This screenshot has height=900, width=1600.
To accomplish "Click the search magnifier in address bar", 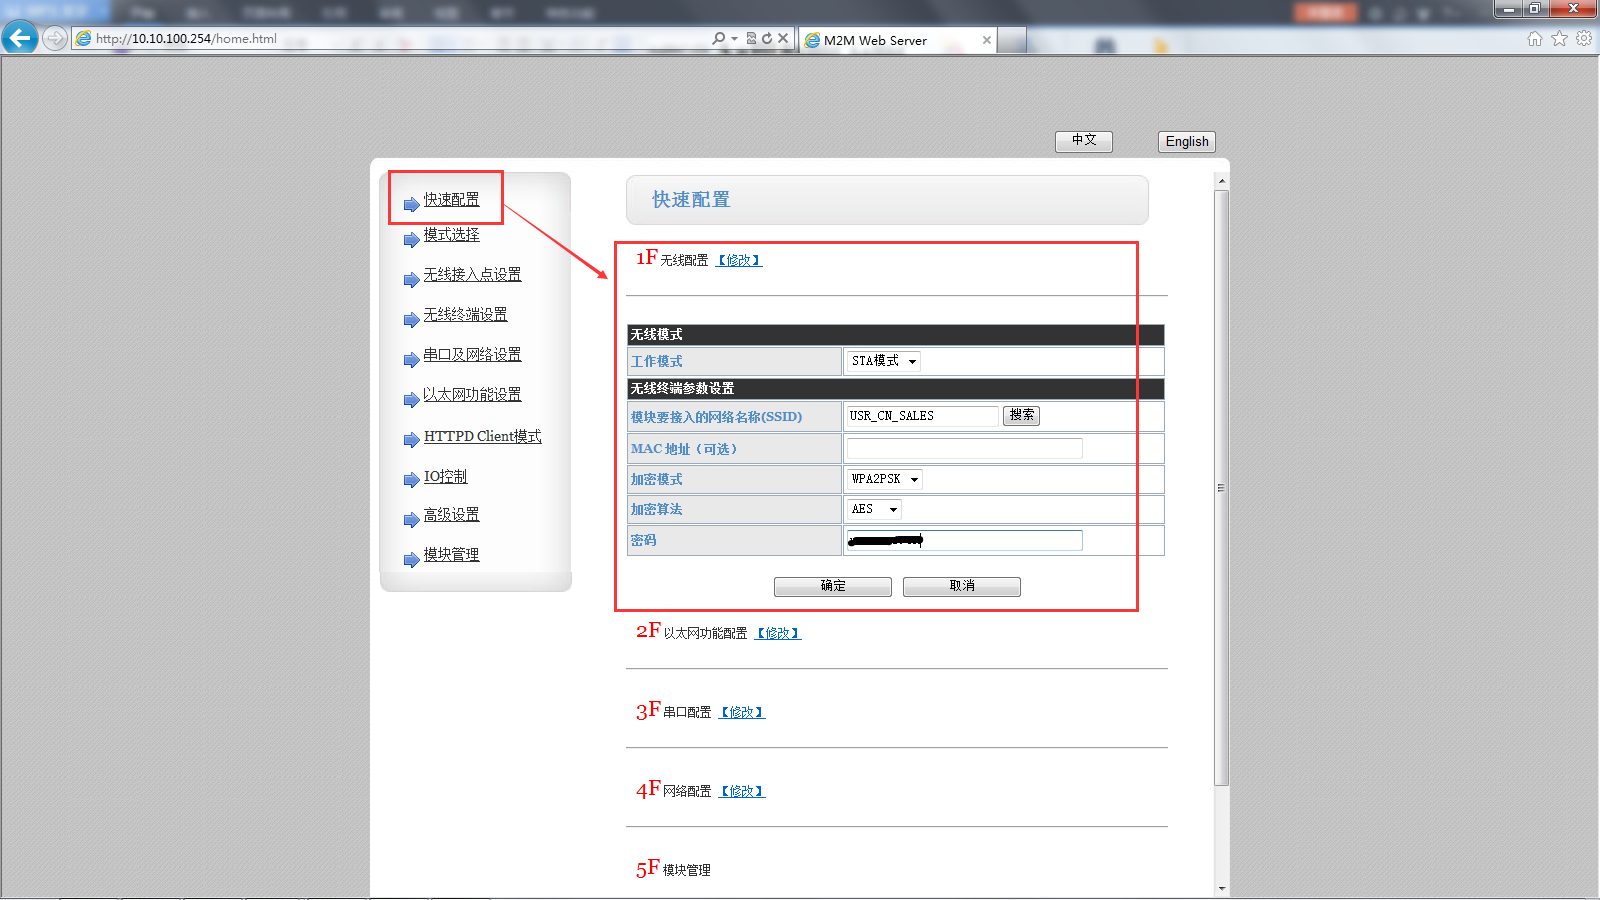I will (718, 39).
